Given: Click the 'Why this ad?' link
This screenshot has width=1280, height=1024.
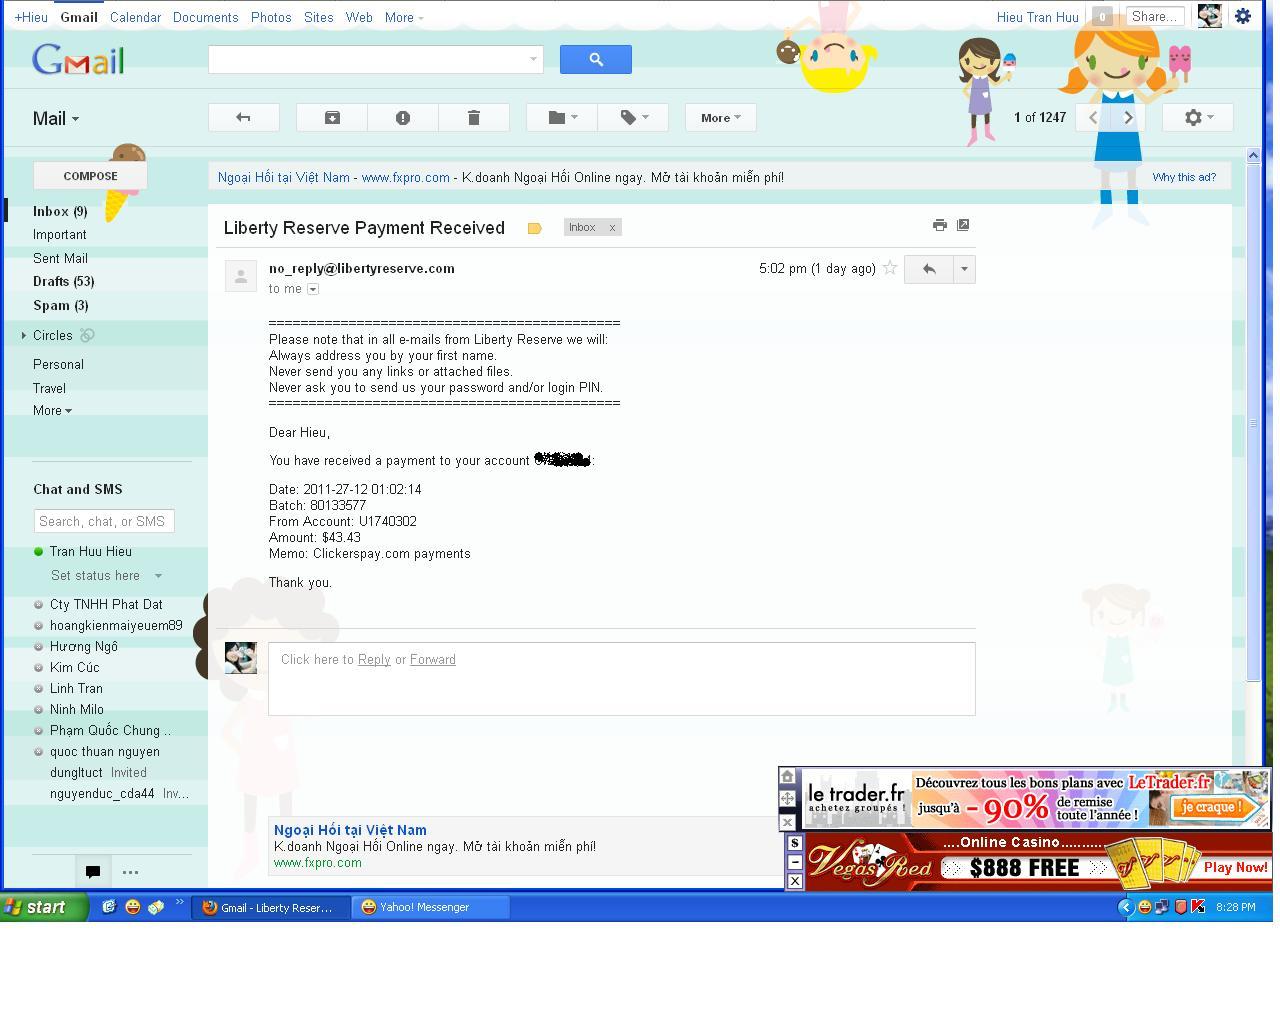Looking at the screenshot, I should (1184, 177).
